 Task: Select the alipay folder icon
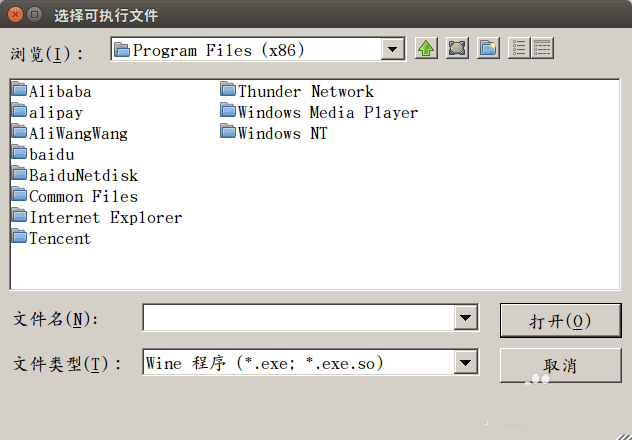[19, 110]
